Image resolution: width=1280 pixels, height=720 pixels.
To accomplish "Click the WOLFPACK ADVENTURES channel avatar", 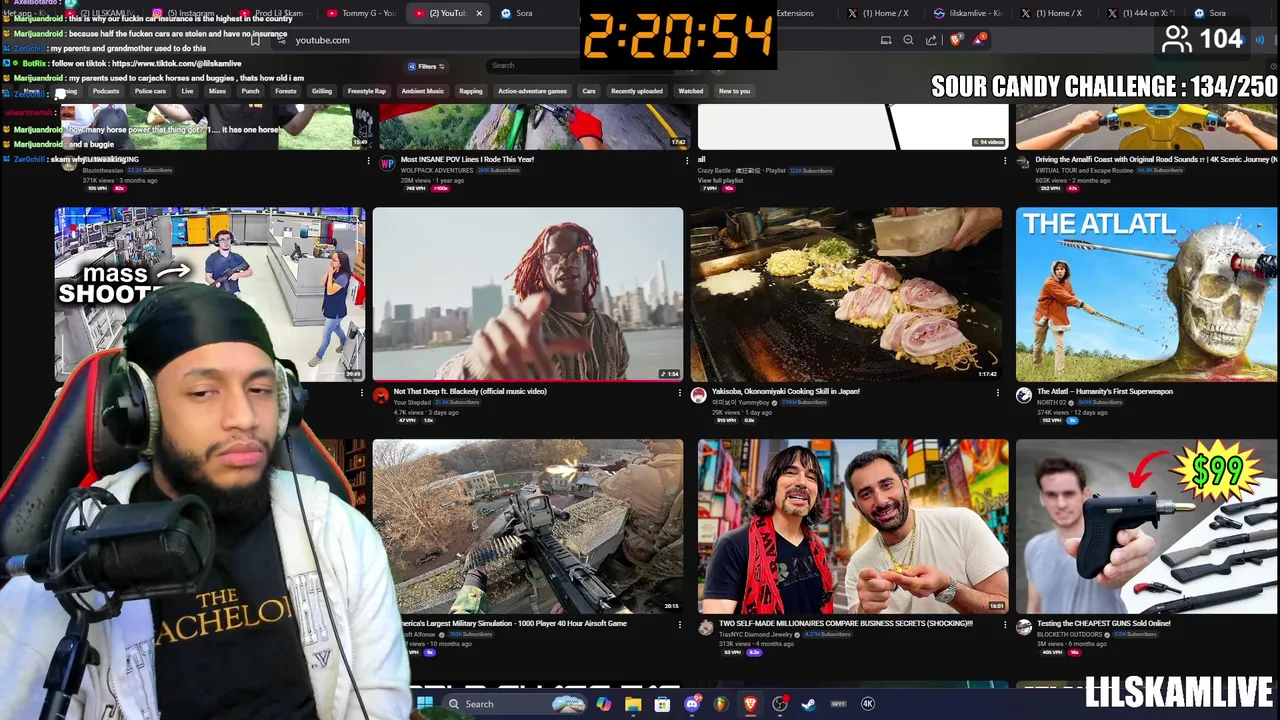I will coord(387,164).
